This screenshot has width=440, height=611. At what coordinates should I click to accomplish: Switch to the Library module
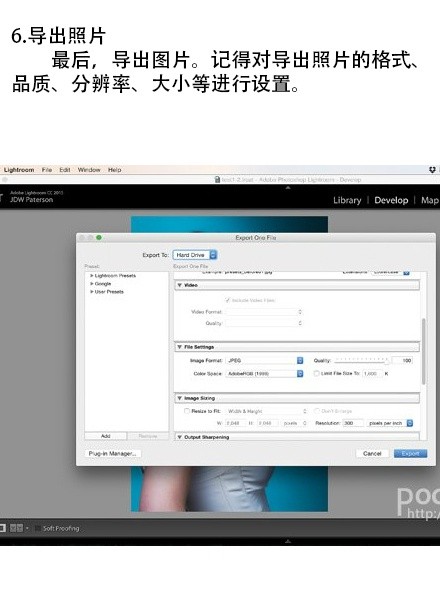[x=347, y=200]
